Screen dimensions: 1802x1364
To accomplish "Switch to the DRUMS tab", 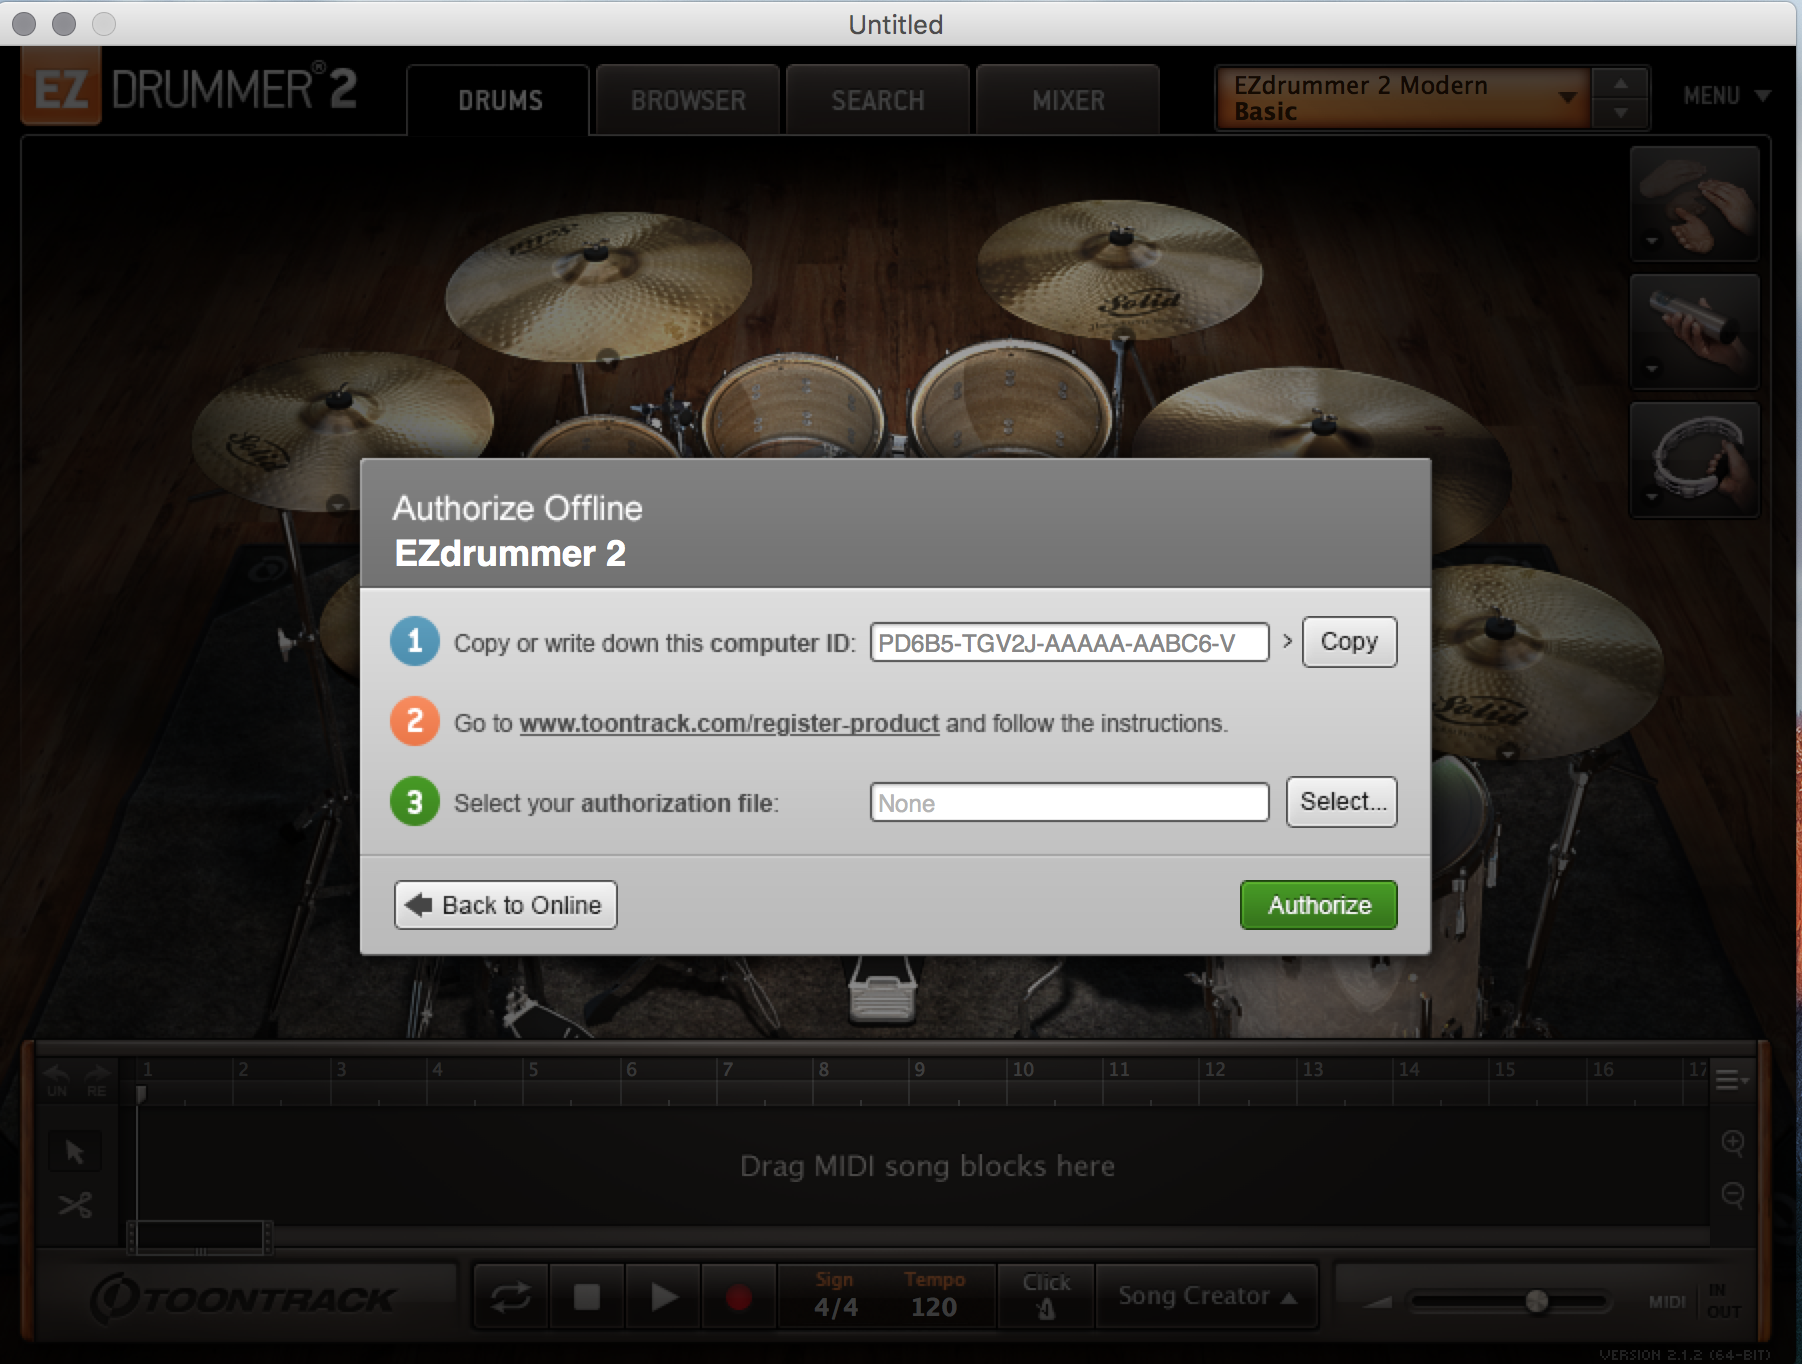I will pyautogui.click(x=499, y=100).
